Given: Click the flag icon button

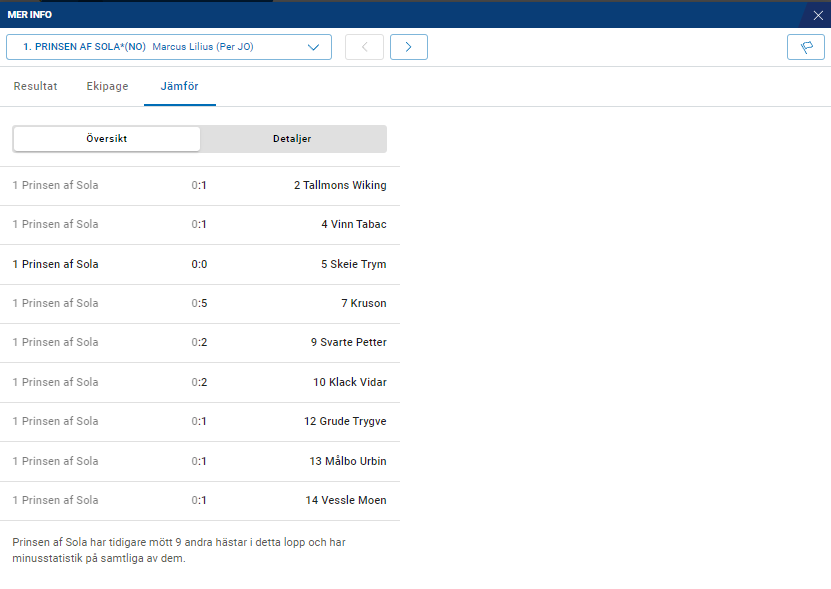Looking at the screenshot, I should [806, 47].
